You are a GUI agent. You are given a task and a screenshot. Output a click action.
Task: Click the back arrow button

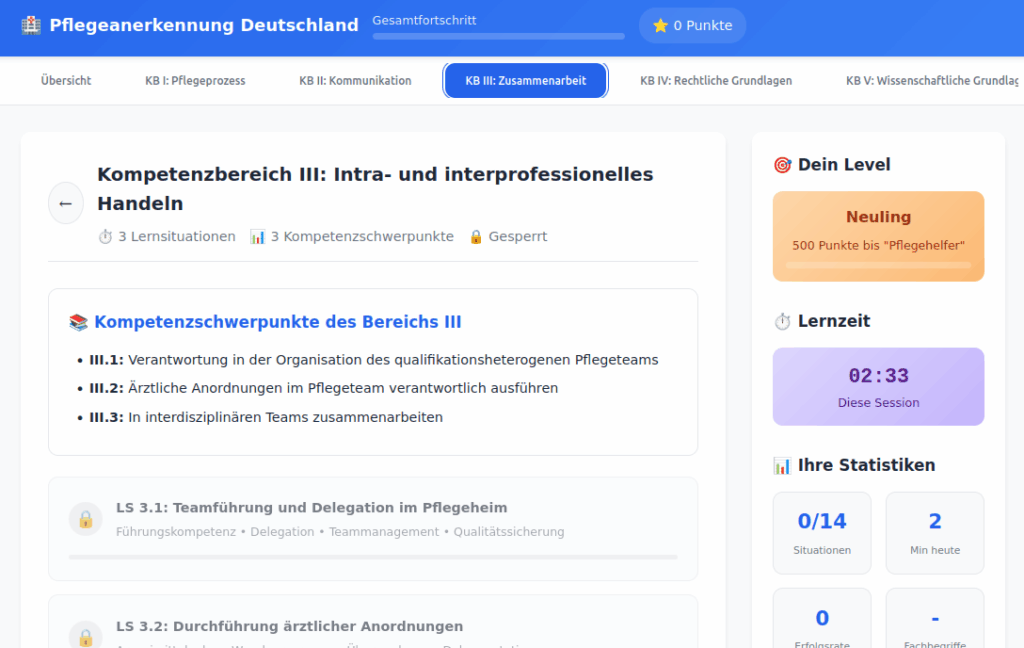(66, 203)
